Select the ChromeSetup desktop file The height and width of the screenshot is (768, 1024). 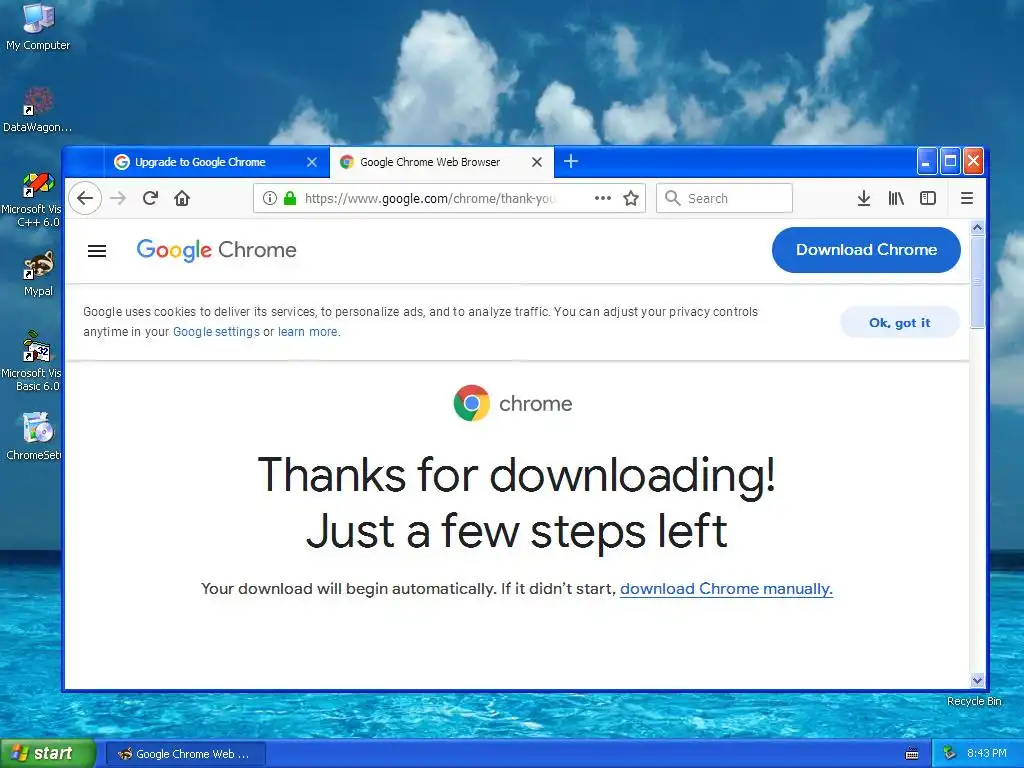tap(34, 436)
